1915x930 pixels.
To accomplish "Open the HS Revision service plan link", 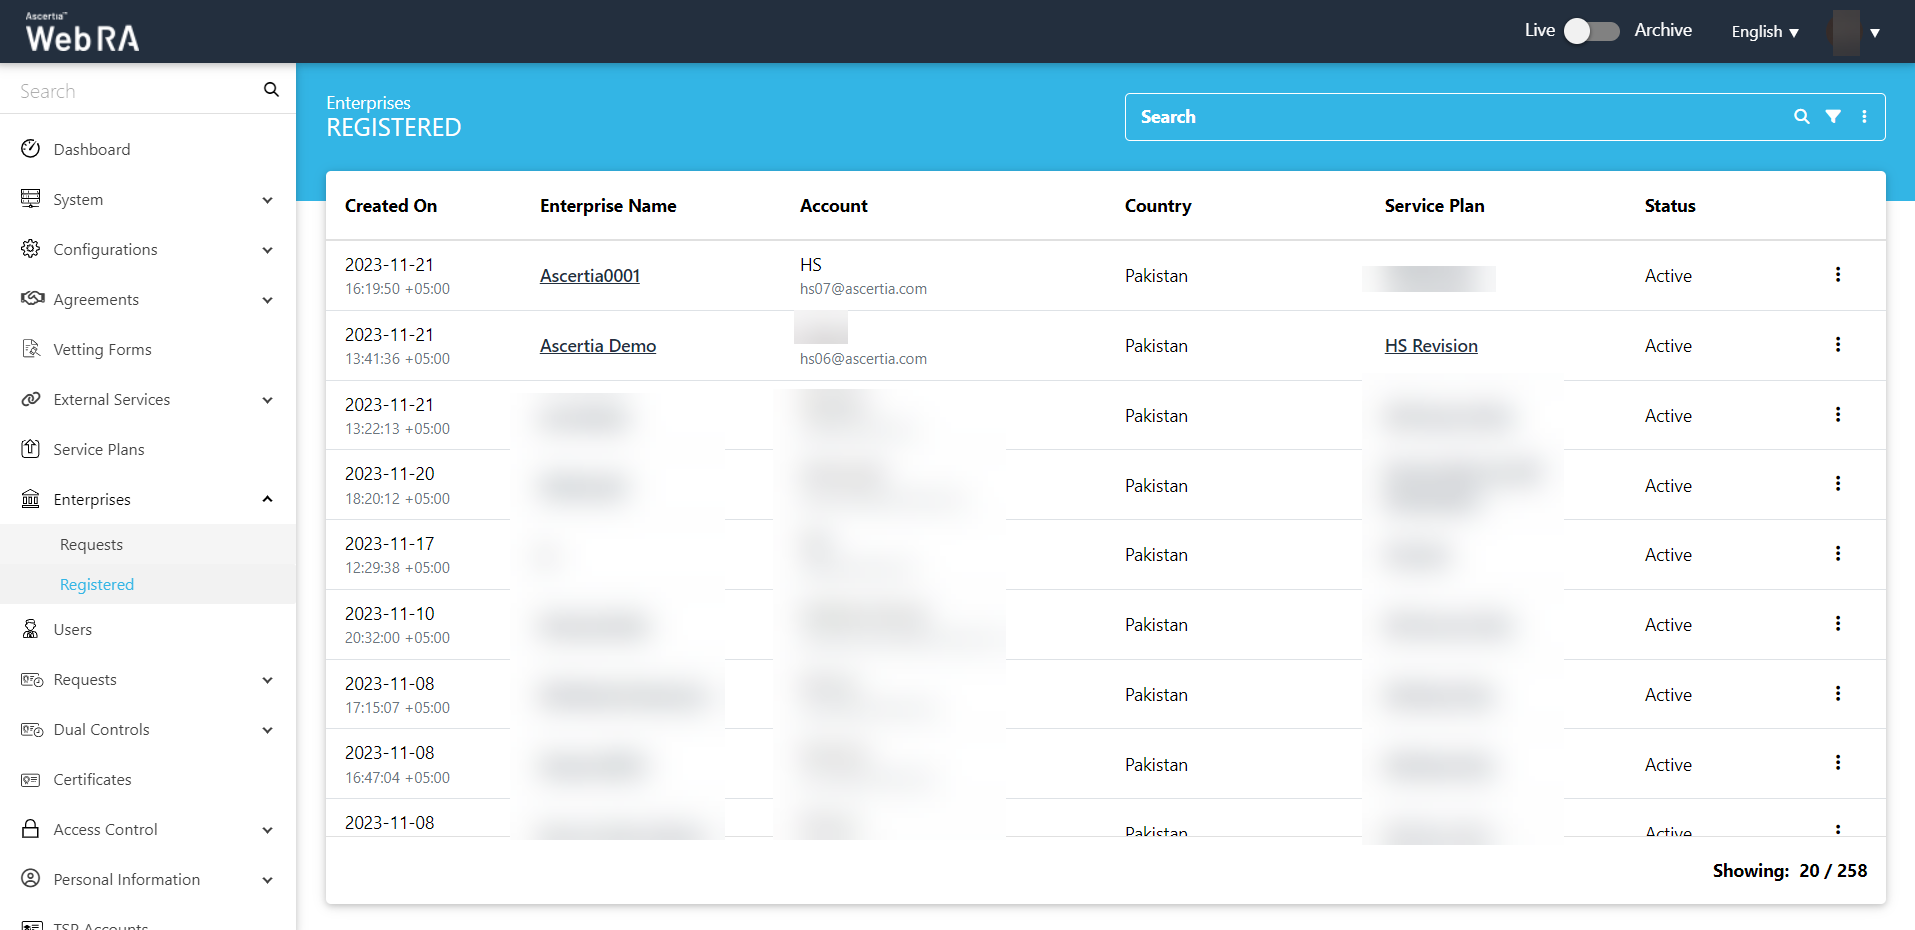I will coord(1430,346).
